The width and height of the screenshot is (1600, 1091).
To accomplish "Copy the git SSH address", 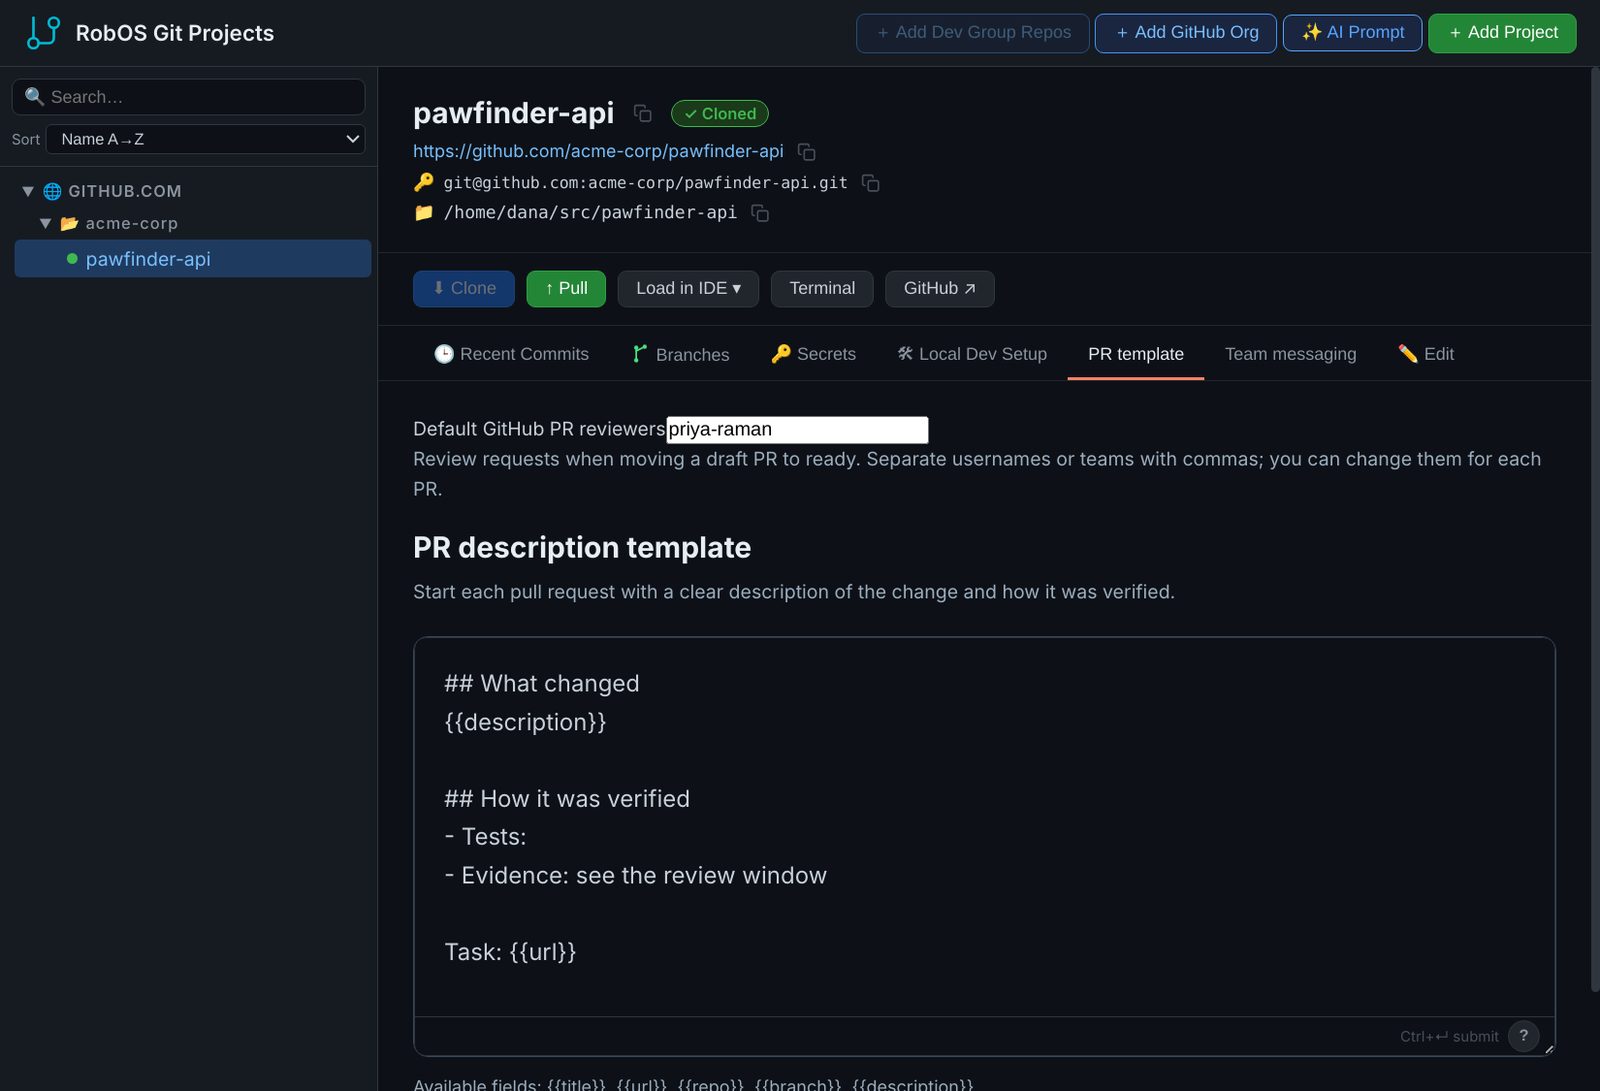I will (870, 183).
